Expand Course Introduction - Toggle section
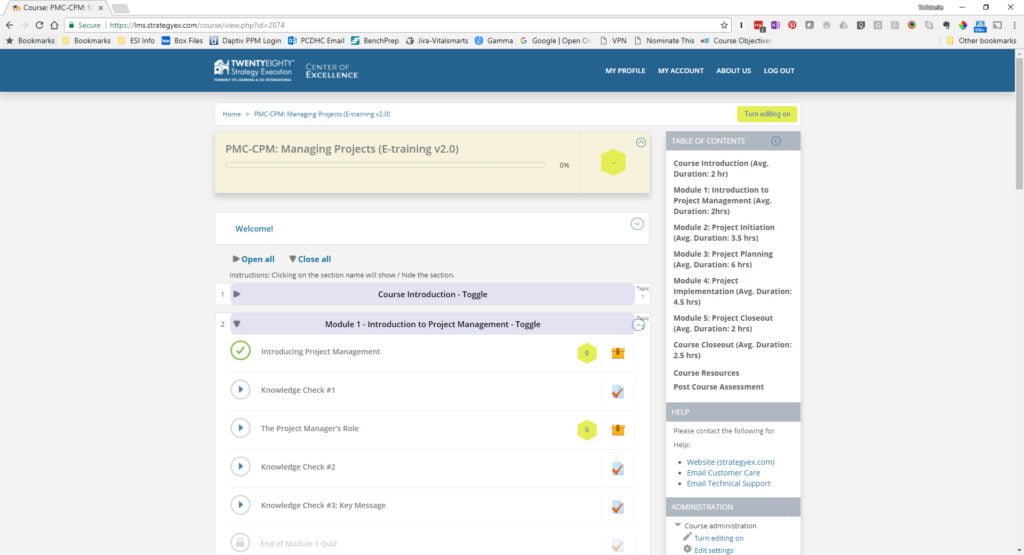This screenshot has height=555, width=1024. click(432, 294)
